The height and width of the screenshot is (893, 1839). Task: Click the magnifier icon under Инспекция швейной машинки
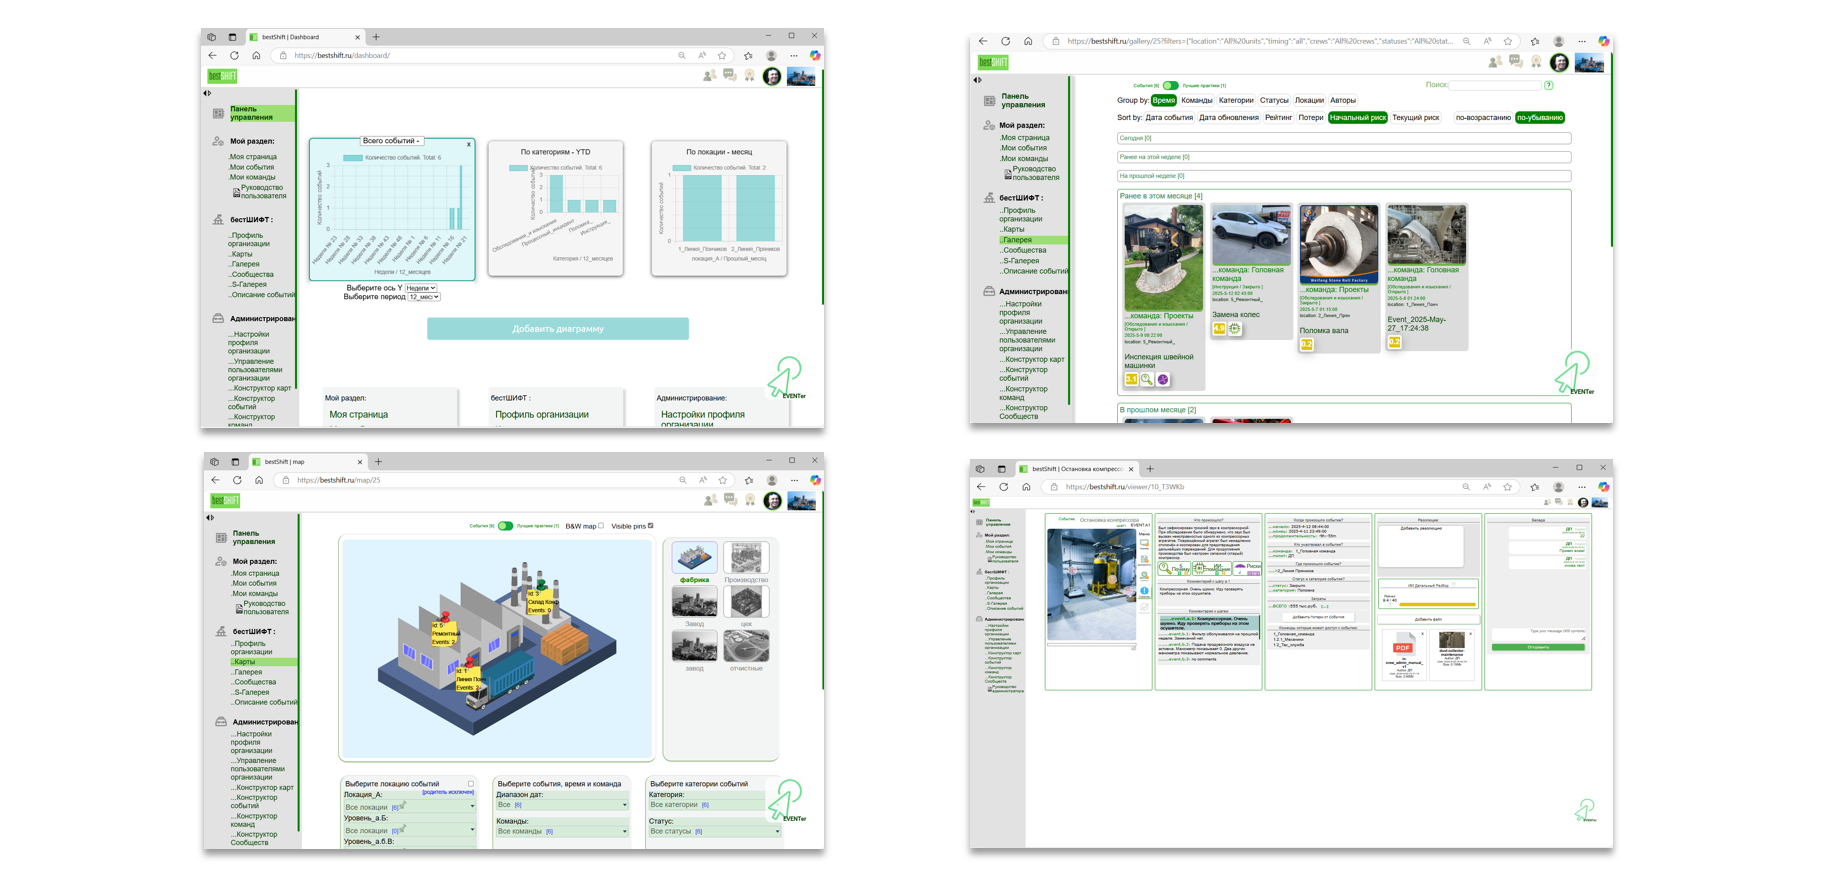(x=1147, y=380)
